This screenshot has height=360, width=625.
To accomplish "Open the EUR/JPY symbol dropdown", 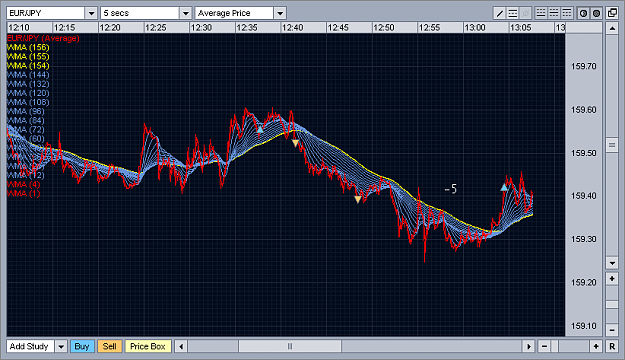I will pos(91,13).
